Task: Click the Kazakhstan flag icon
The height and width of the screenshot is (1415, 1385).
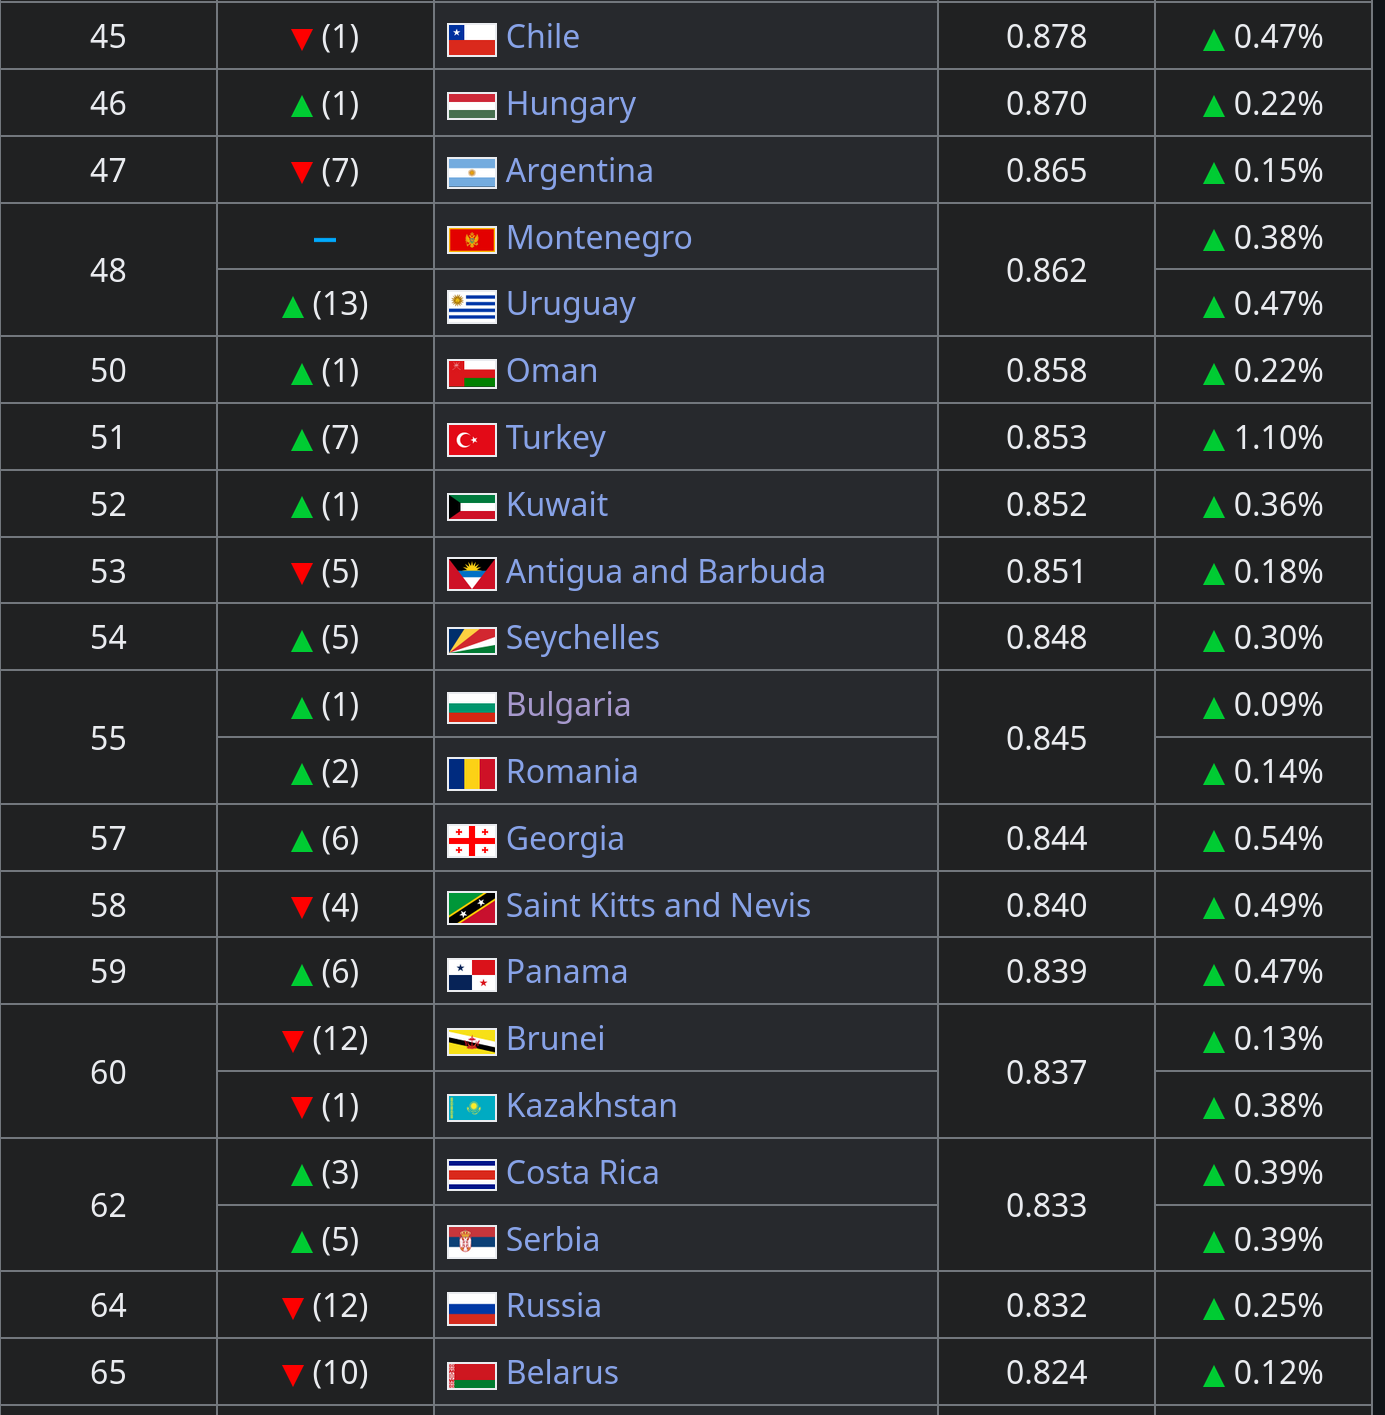Action: pos(471,1108)
